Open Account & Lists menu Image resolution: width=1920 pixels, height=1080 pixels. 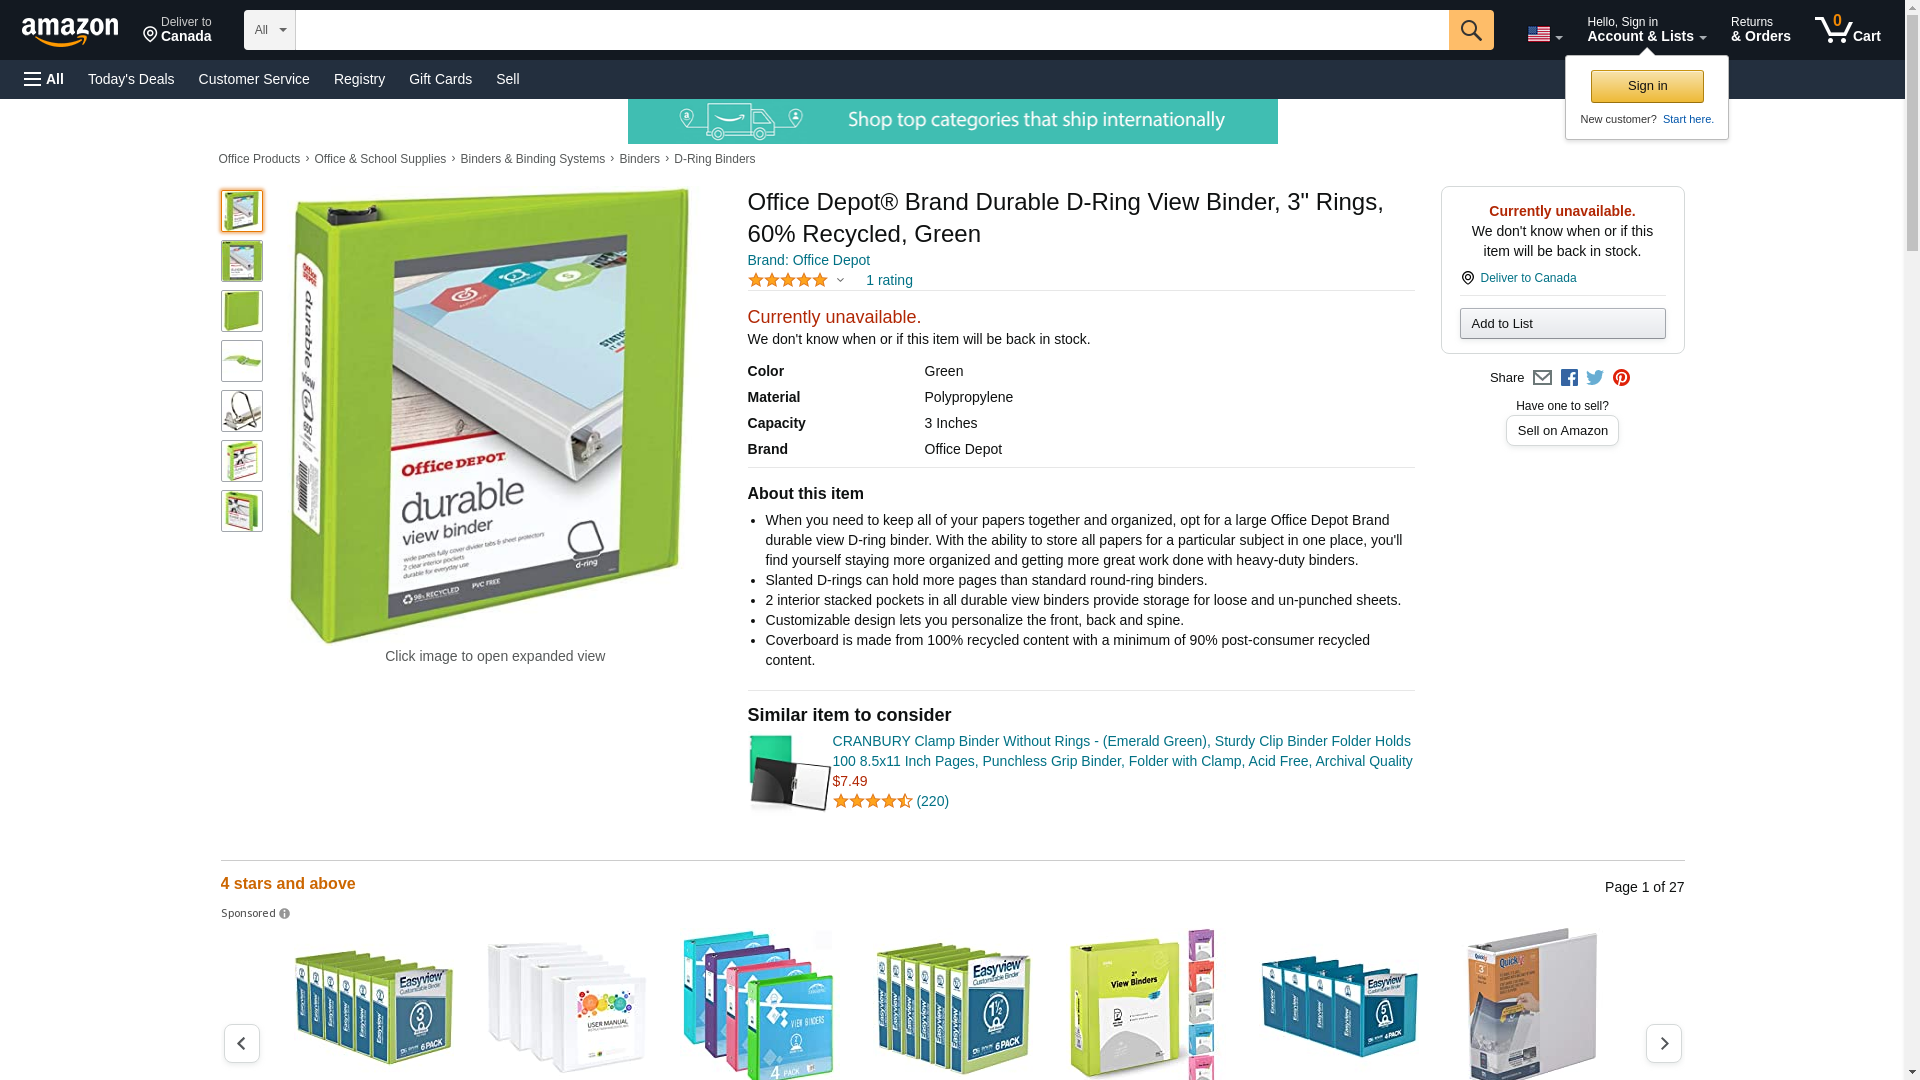click(x=1646, y=30)
